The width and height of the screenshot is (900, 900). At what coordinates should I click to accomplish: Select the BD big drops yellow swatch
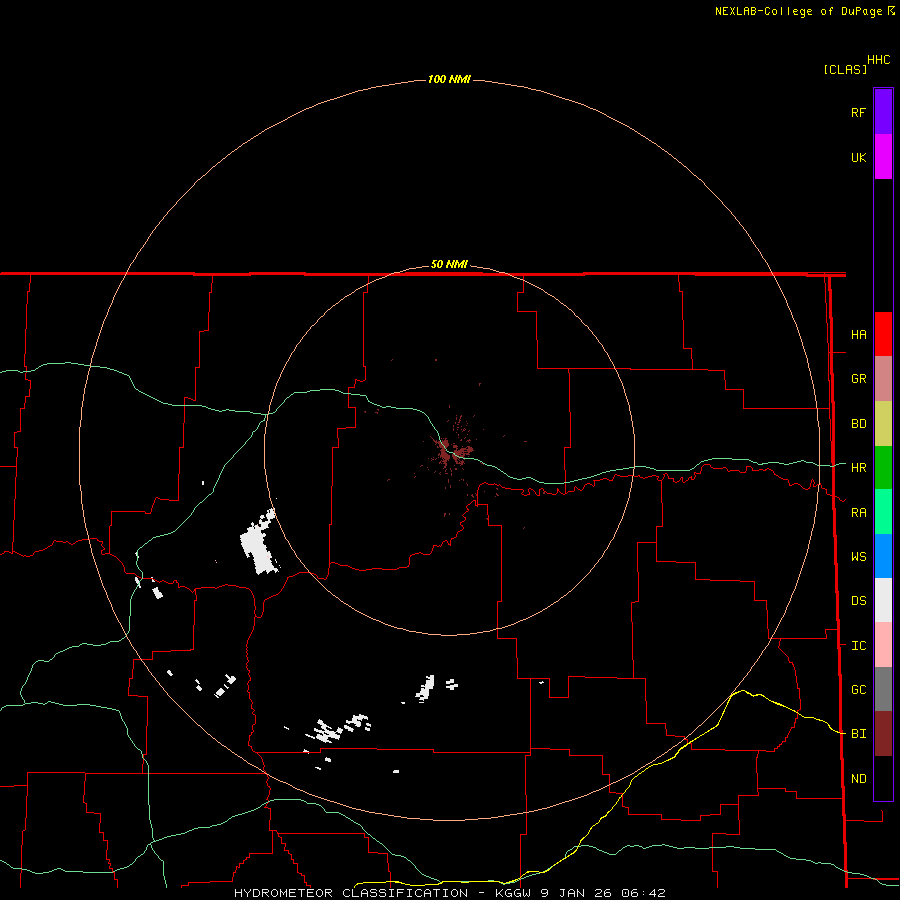(883, 424)
